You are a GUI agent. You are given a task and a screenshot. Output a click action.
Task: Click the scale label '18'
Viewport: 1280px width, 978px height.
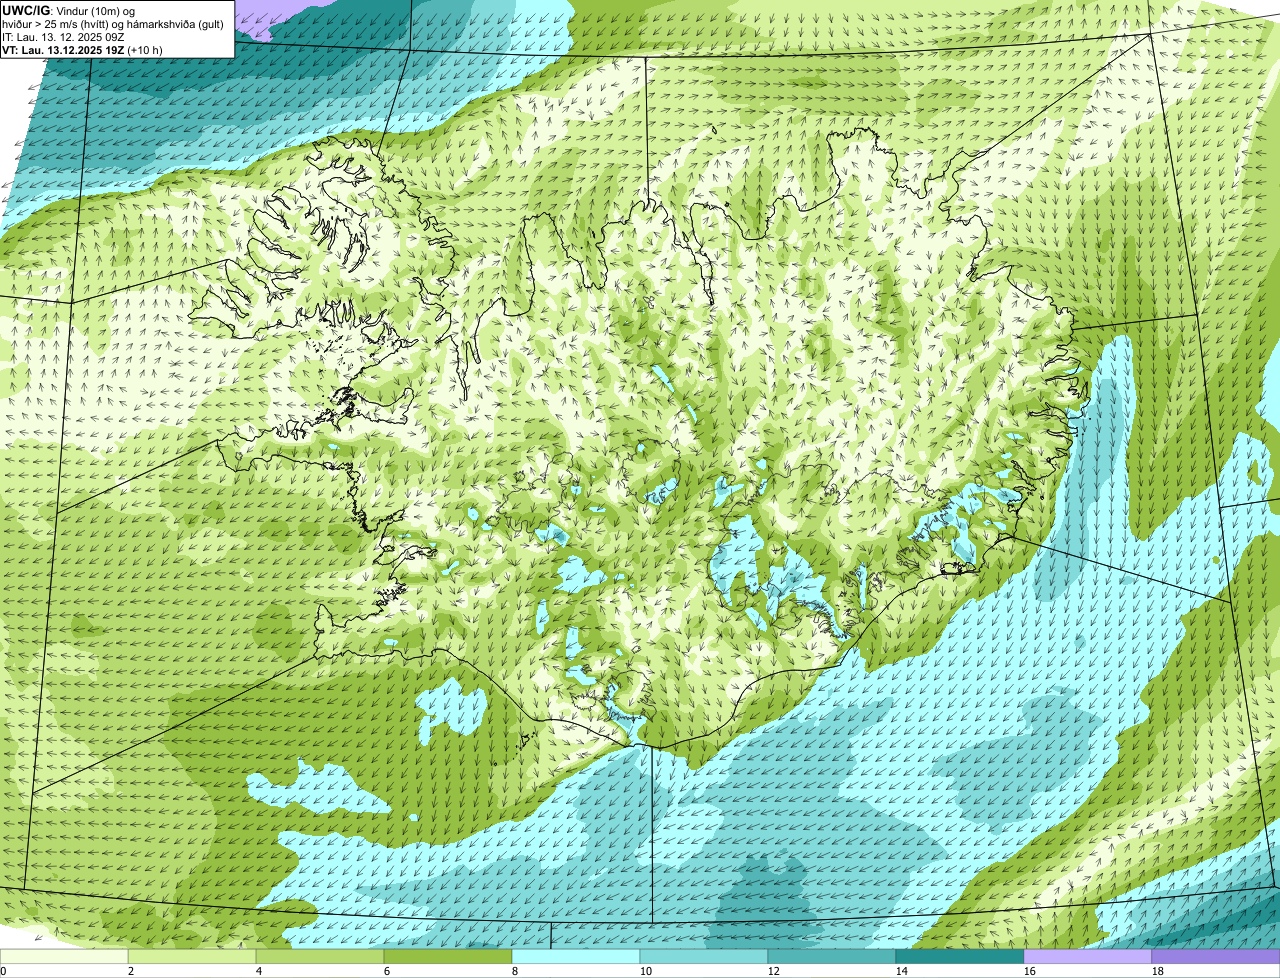pos(1158,971)
